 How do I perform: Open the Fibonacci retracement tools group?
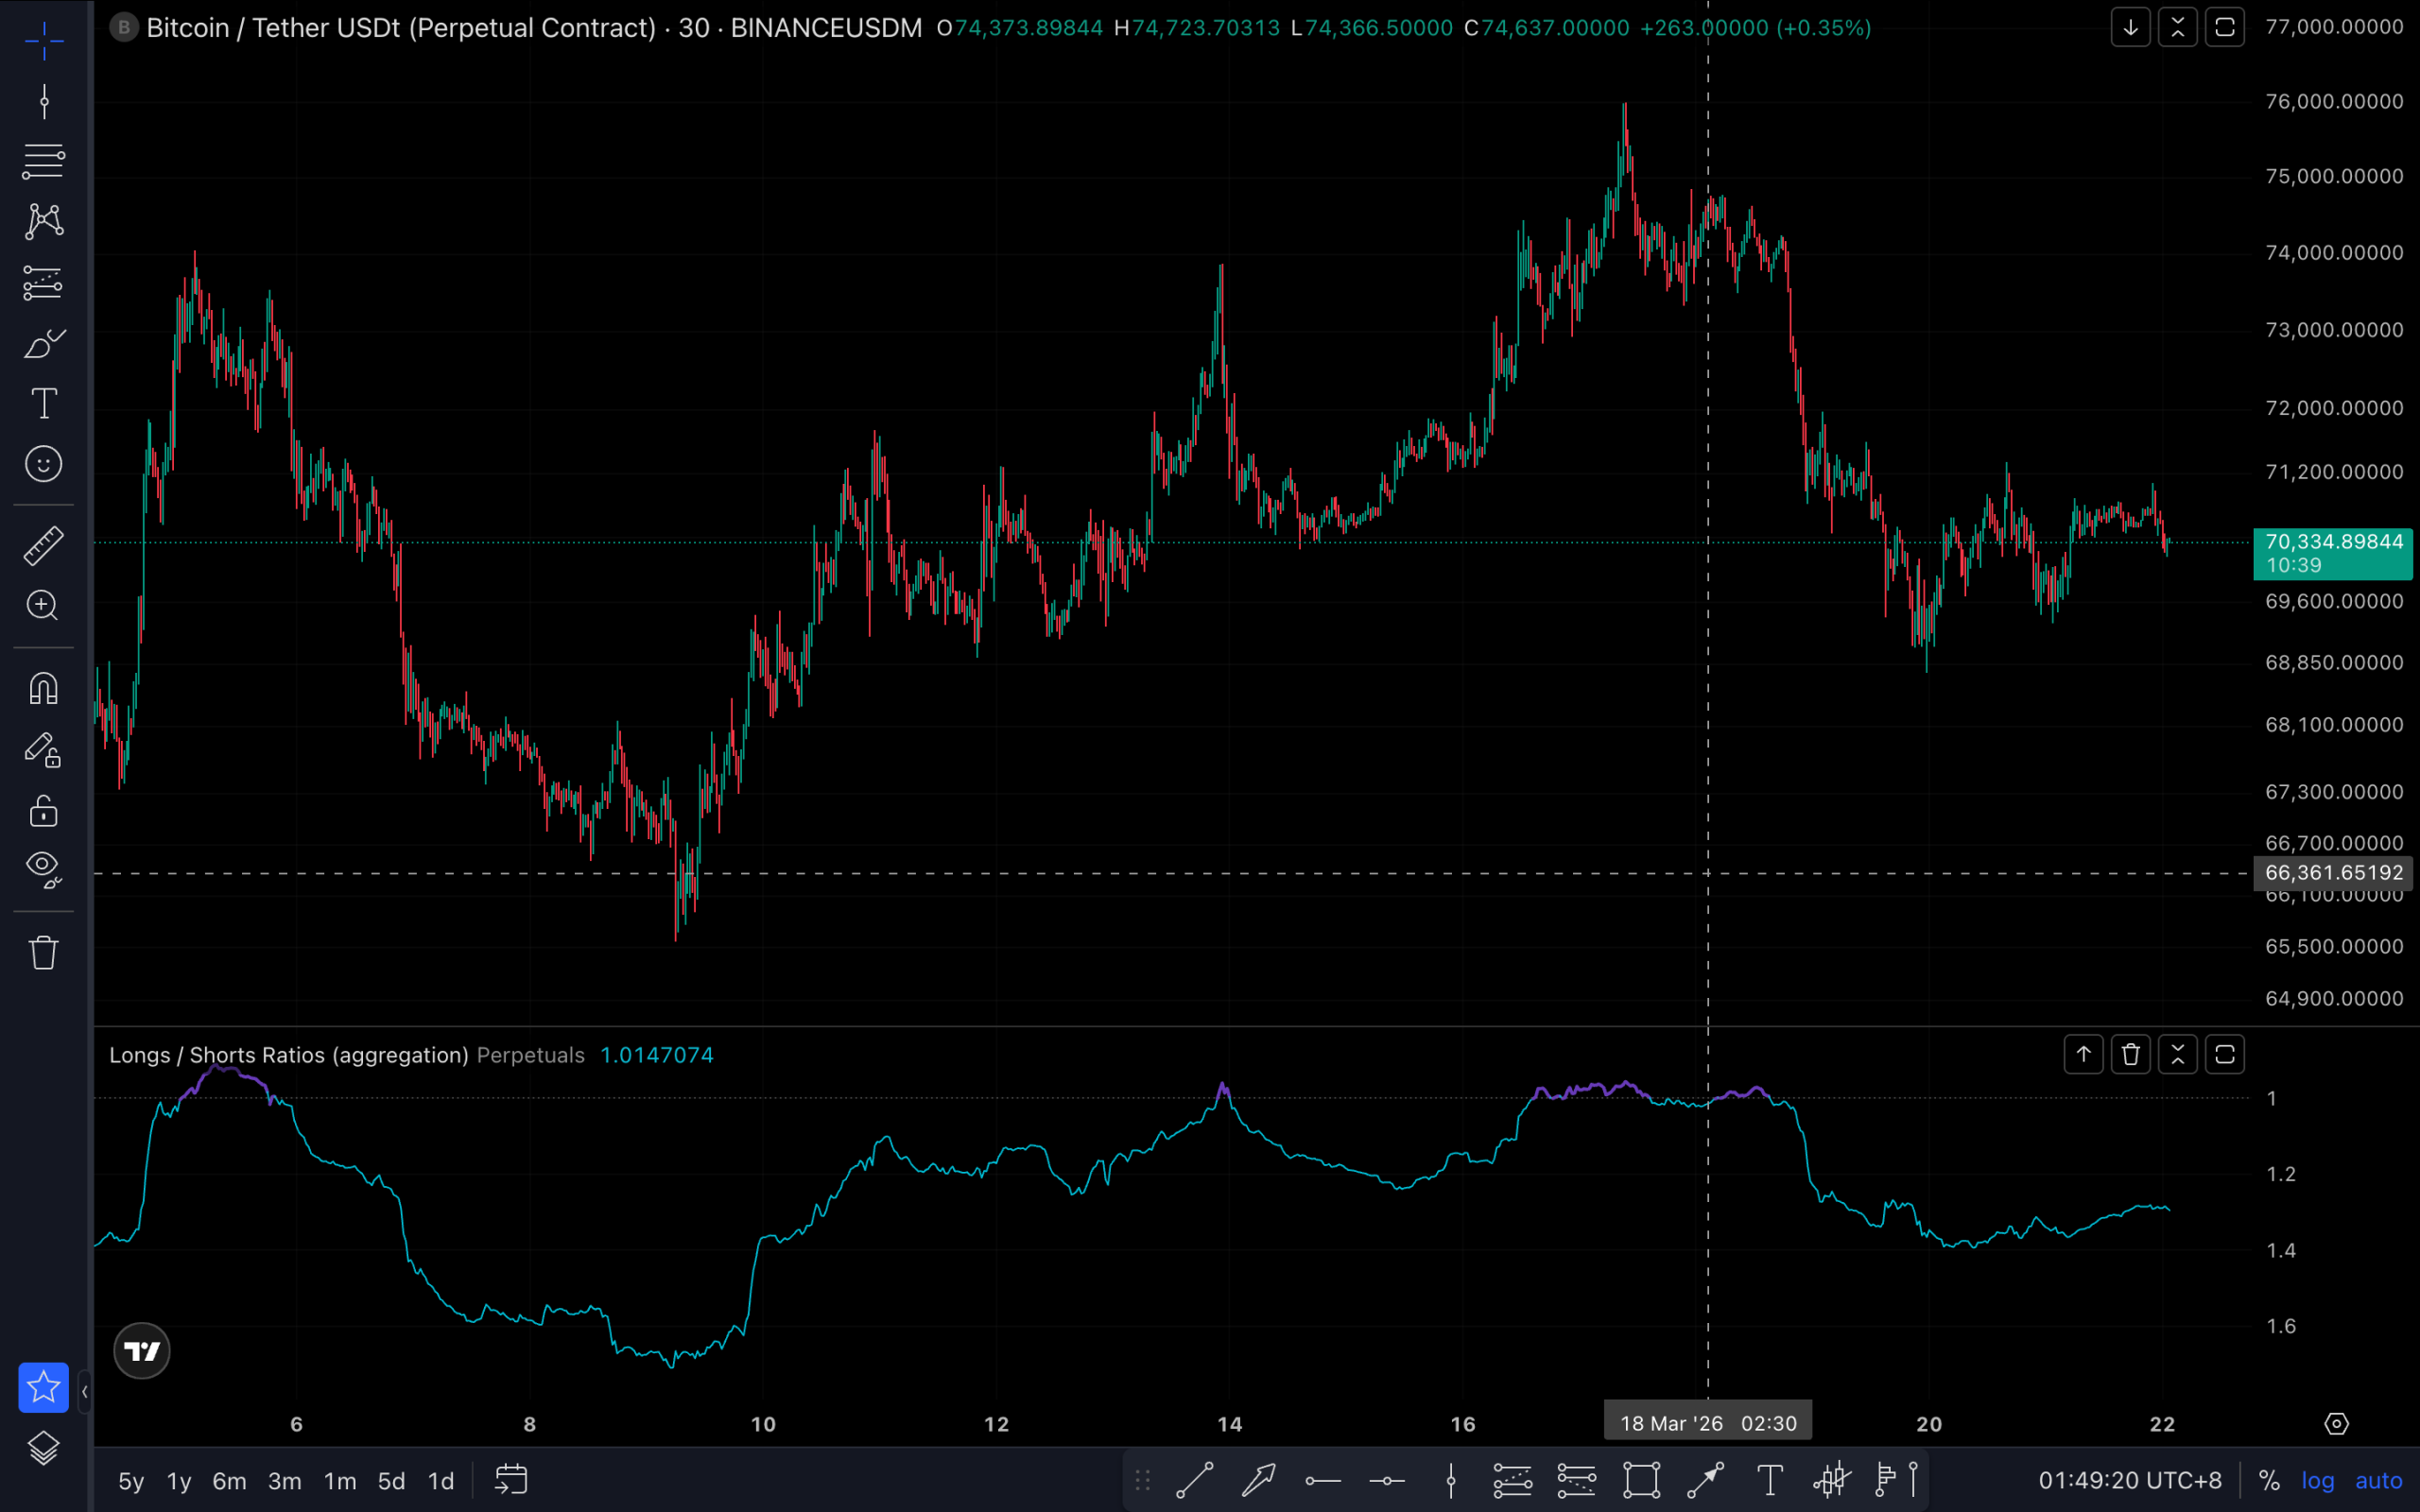pos(44,160)
